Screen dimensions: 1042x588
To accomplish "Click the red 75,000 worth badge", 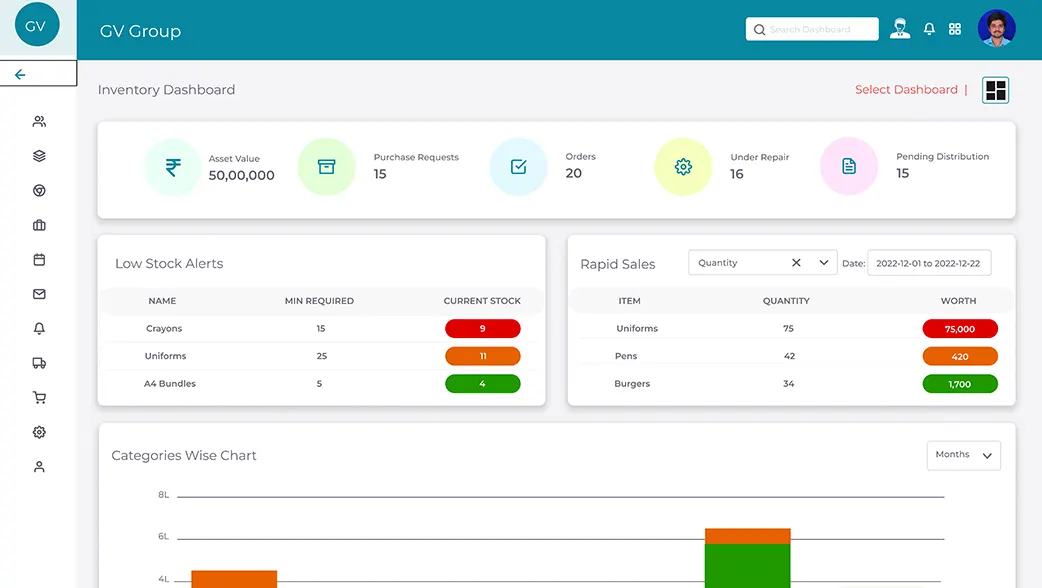I will (x=960, y=329).
